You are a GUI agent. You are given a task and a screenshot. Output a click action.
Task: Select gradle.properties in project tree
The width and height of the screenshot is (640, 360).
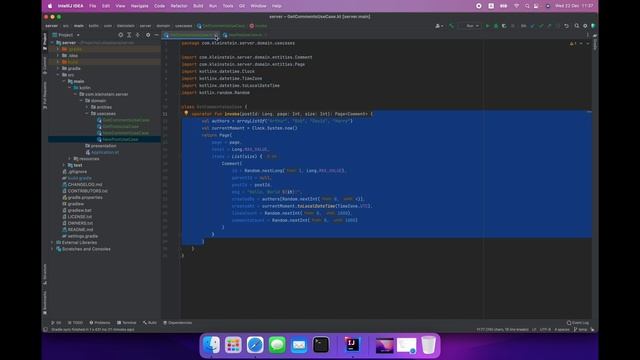coord(85,197)
